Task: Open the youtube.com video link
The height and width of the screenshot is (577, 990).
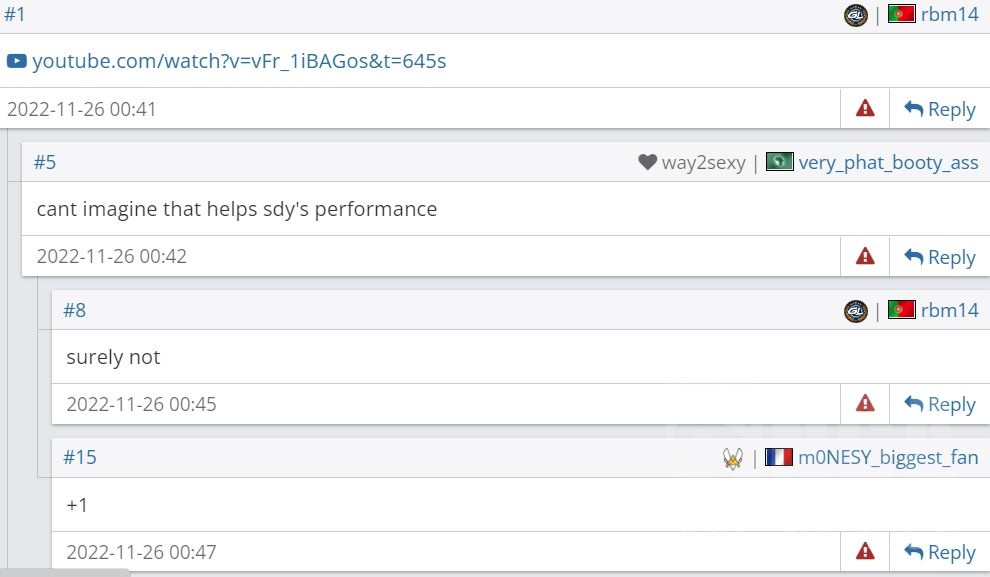Action: (239, 61)
